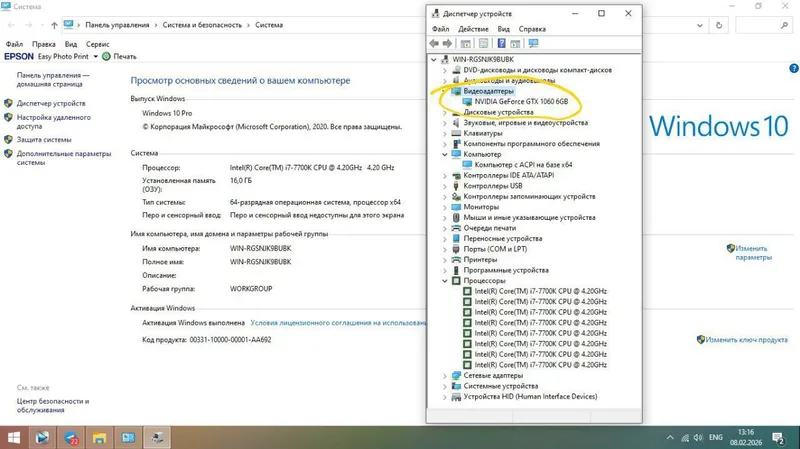The width and height of the screenshot is (800, 449).
Task: Click the Forward arrow in Device Manager toolbar
Action: click(x=447, y=43)
